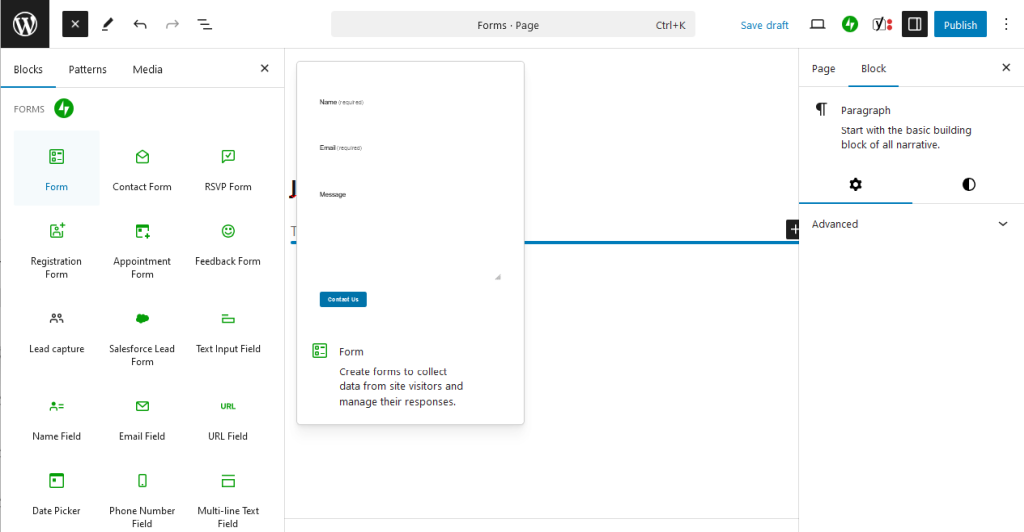Open the WordPress logo site menu
This screenshot has height=532, width=1024.
25,24
